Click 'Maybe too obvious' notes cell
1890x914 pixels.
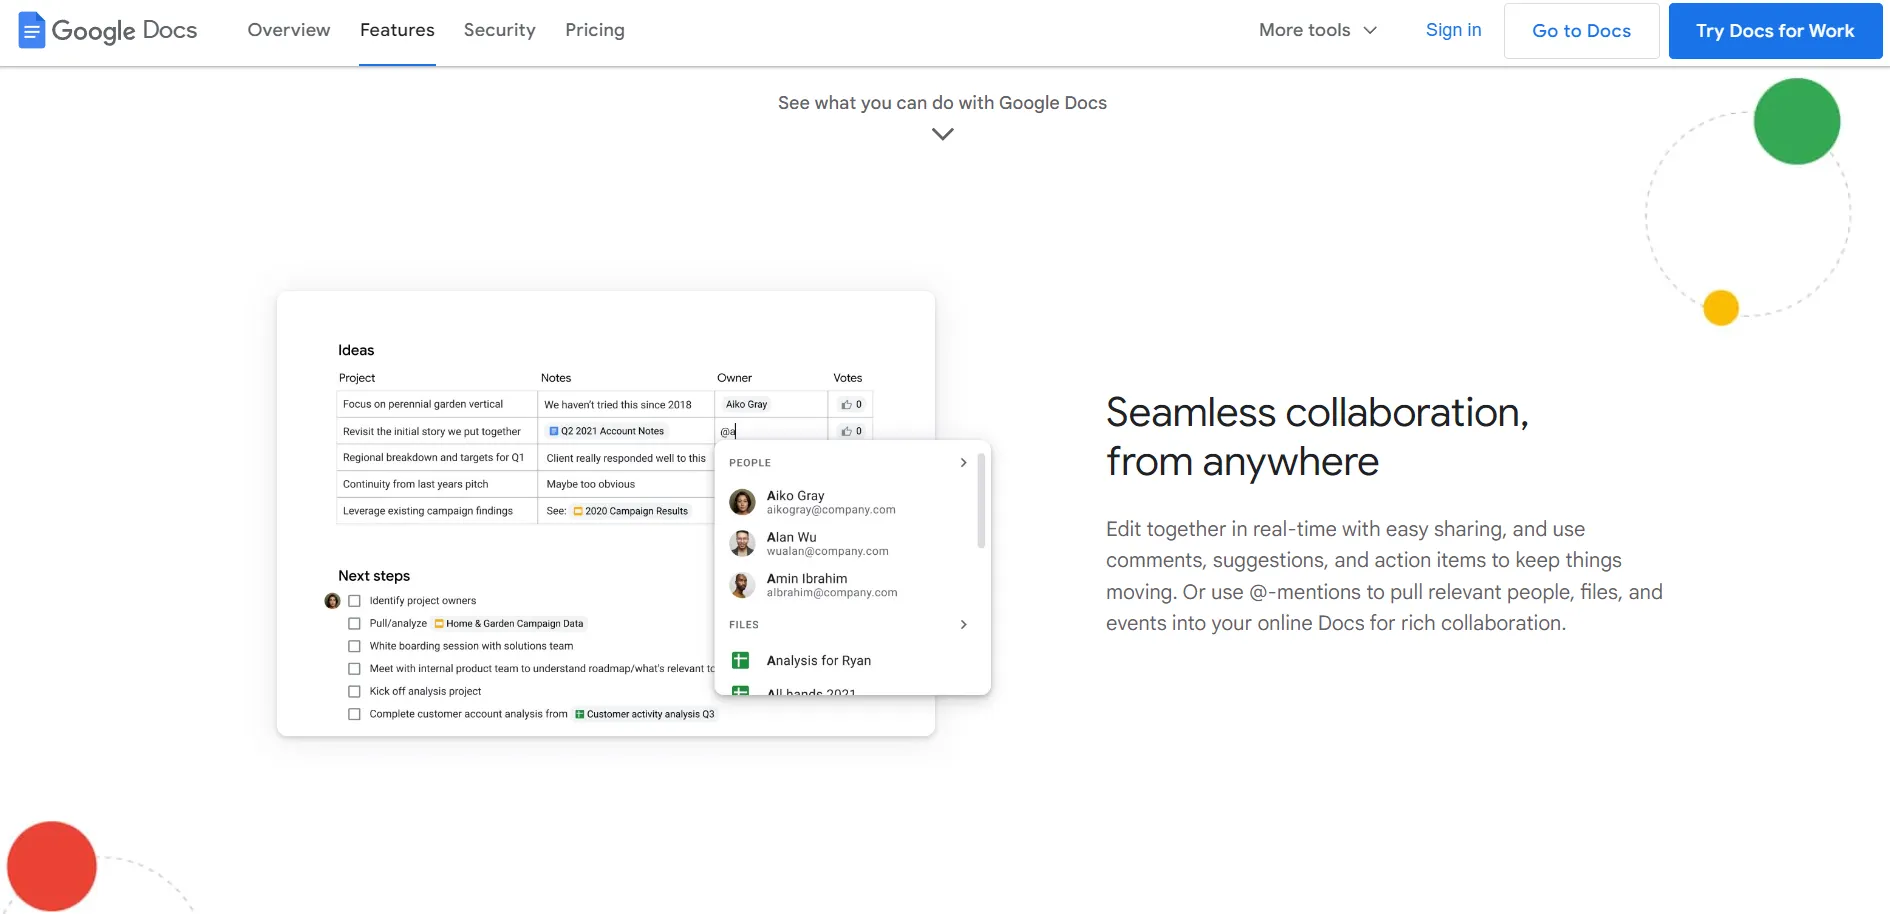click(626, 484)
